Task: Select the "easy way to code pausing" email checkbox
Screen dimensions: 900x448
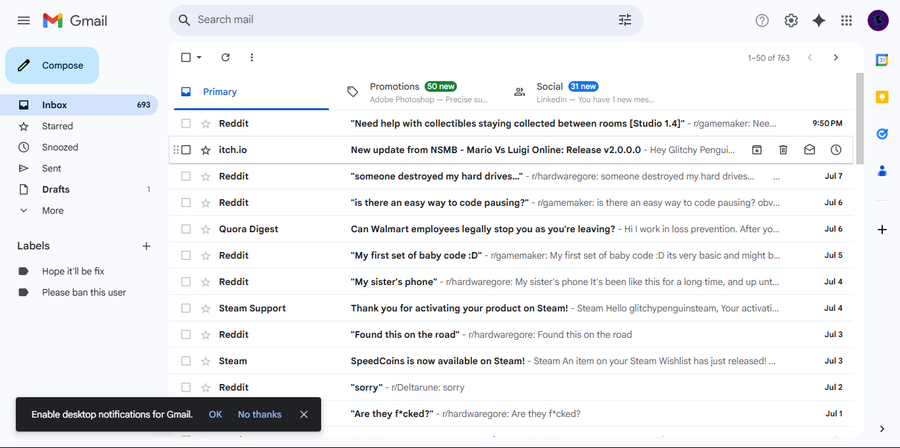Action: pyautogui.click(x=186, y=202)
